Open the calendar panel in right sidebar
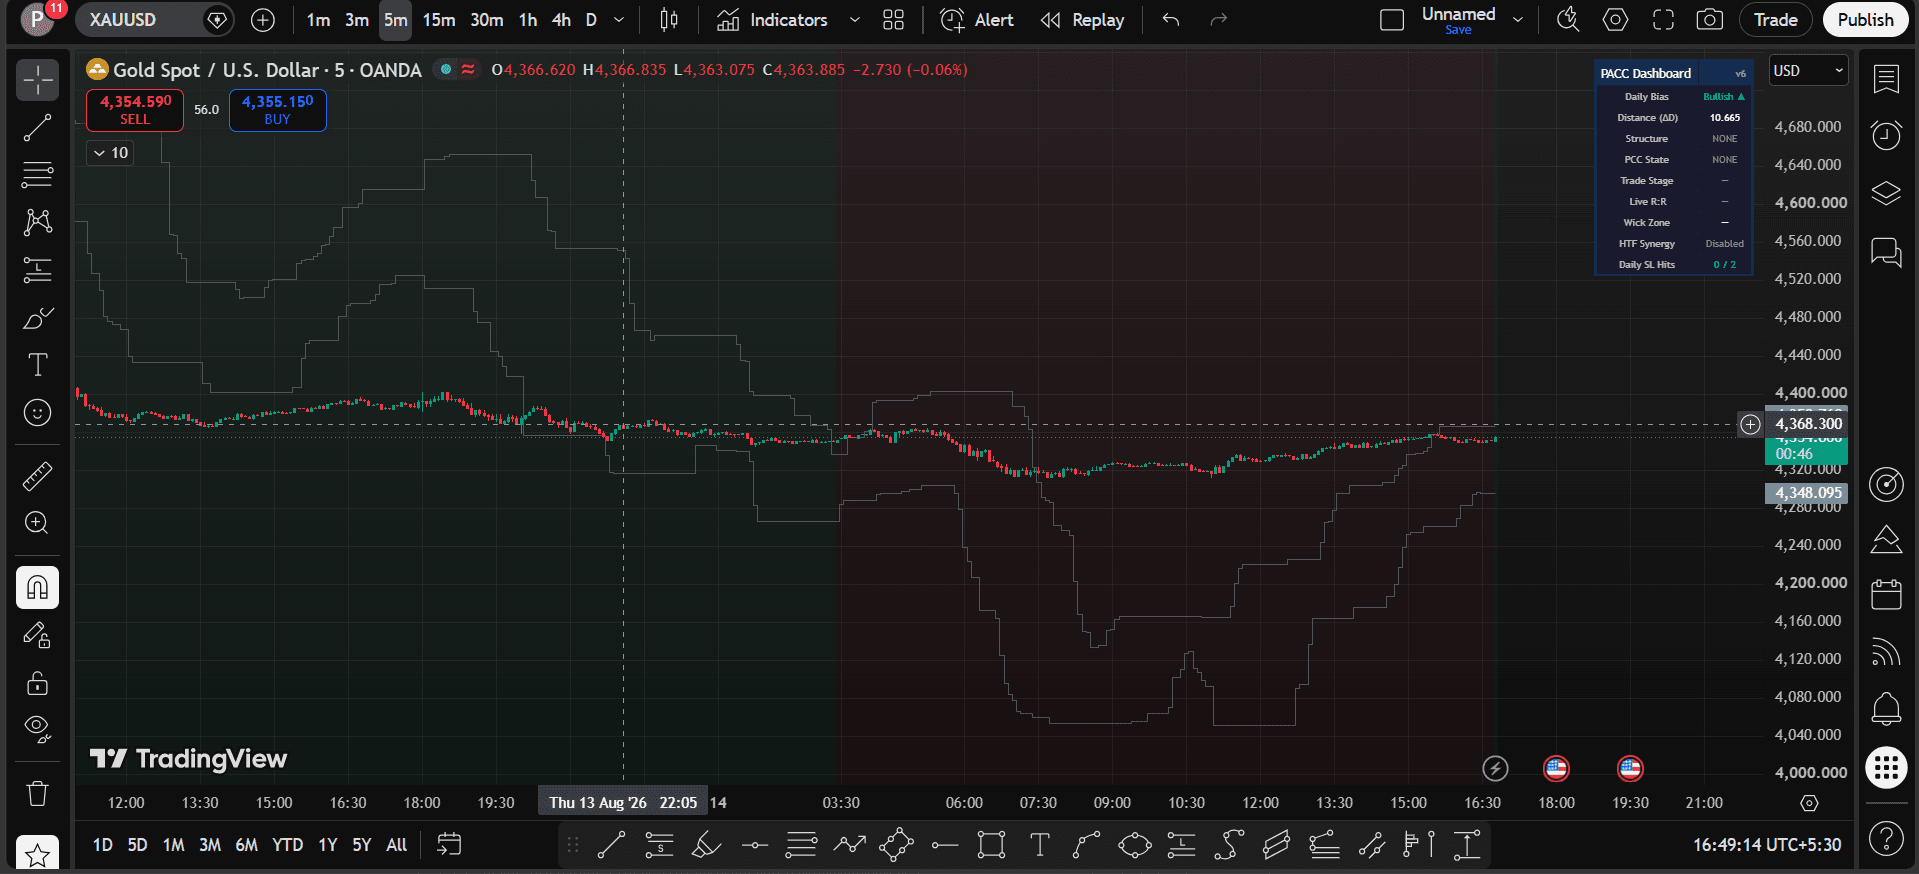 (x=1887, y=594)
